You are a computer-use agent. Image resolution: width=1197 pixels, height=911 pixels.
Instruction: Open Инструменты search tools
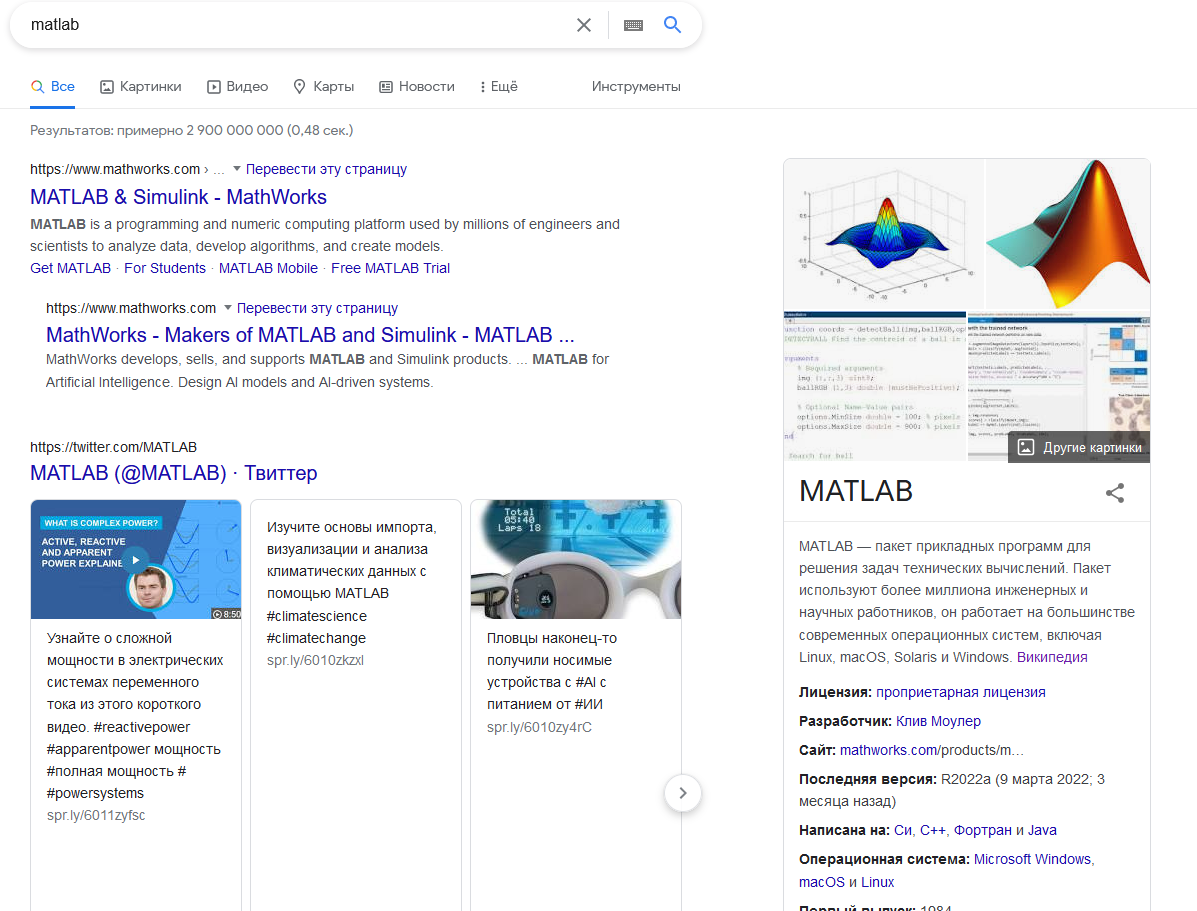[x=636, y=87]
